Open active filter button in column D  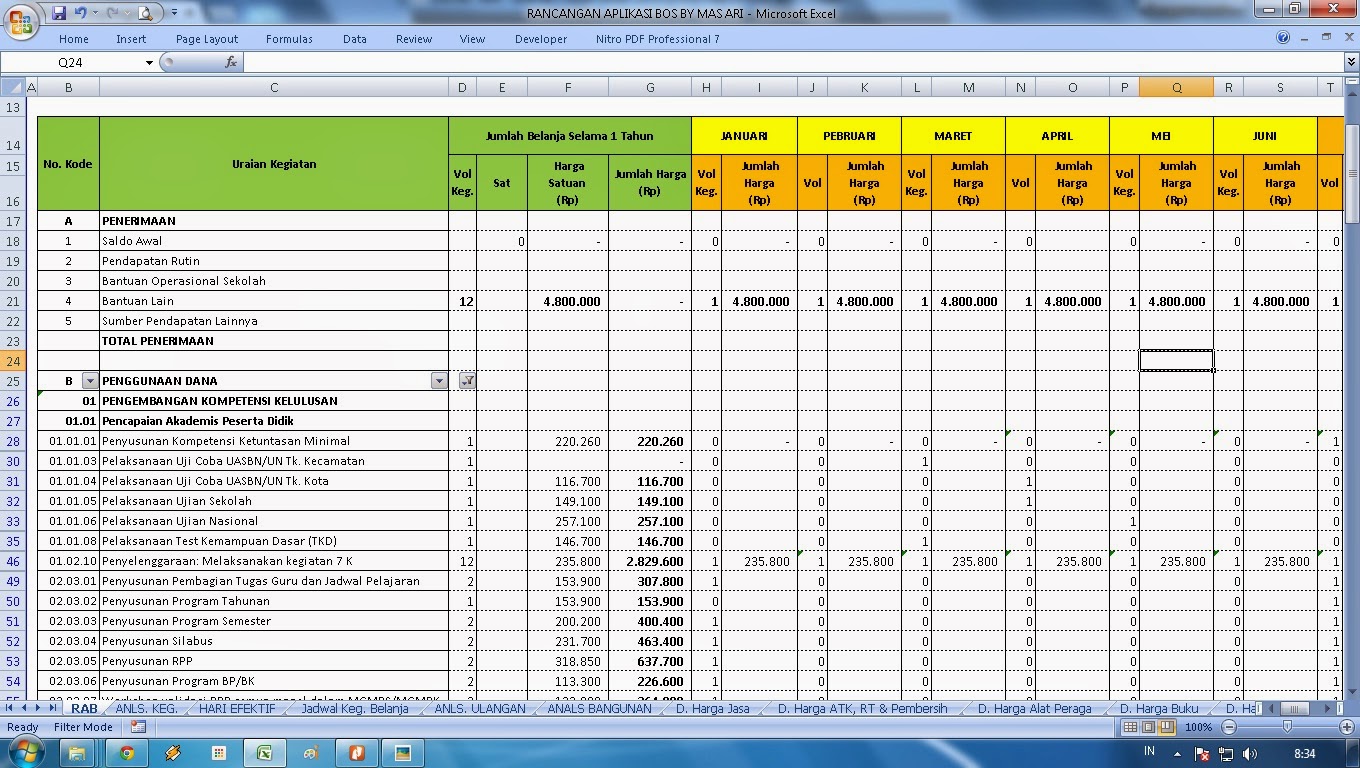coord(467,381)
